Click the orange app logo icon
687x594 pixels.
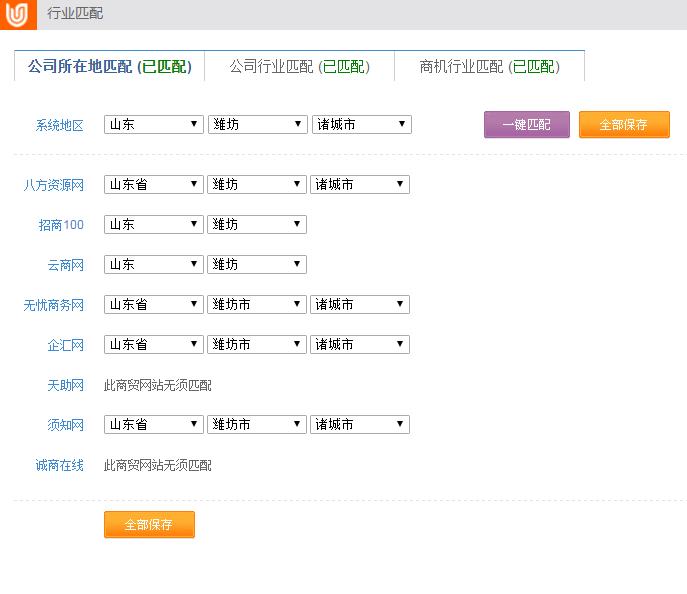point(17,14)
